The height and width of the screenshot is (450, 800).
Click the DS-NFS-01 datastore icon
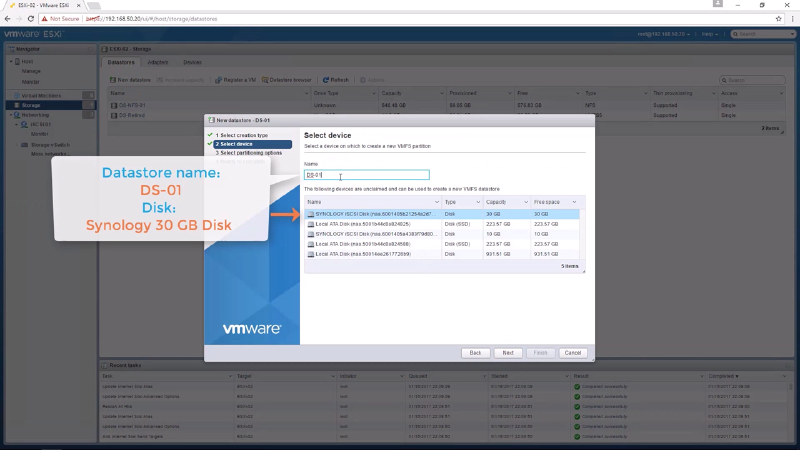[x=114, y=106]
